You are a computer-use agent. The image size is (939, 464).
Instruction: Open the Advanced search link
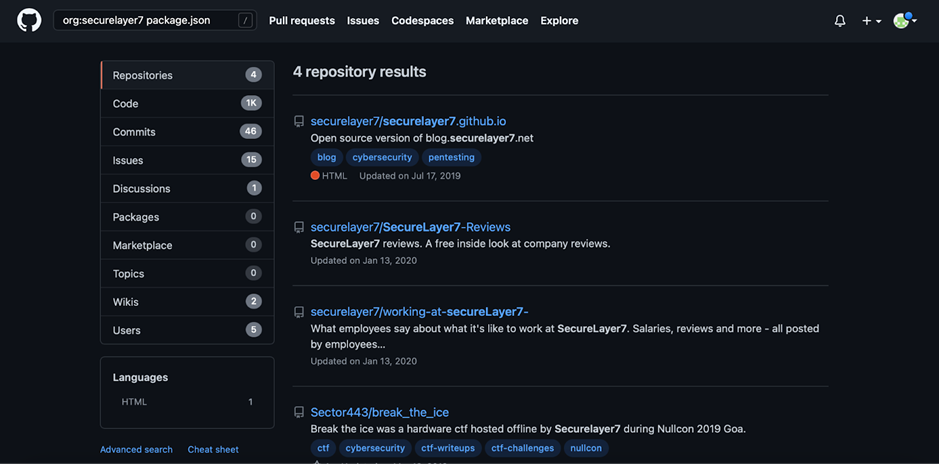pos(136,450)
